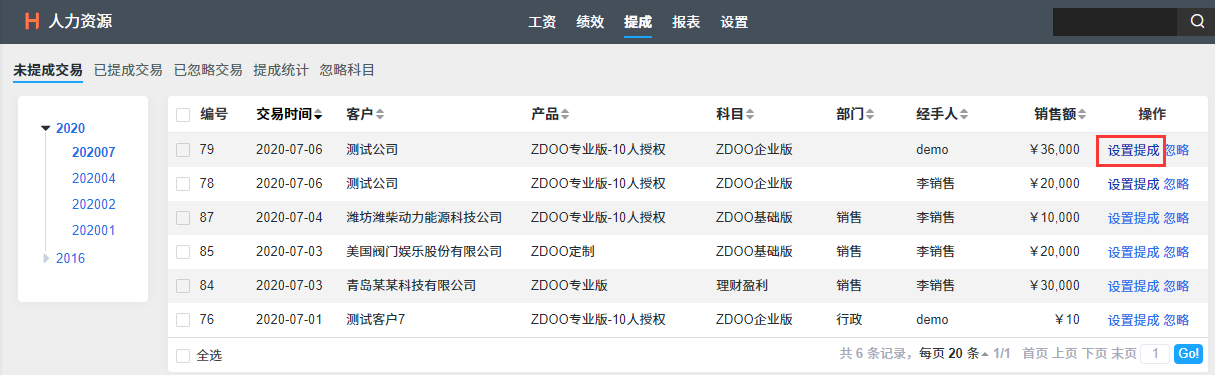Switch to the 已提成交易 tab
The width and height of the screenshot is (1215, 375).
tap(128, 70)
